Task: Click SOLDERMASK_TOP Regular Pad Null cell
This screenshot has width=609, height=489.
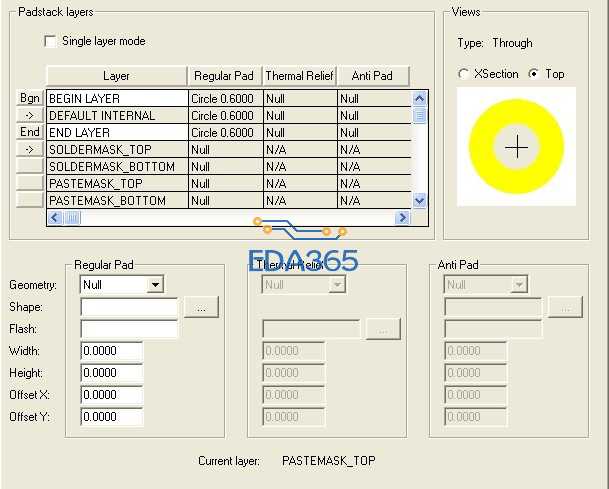Action: click(226, 150)
